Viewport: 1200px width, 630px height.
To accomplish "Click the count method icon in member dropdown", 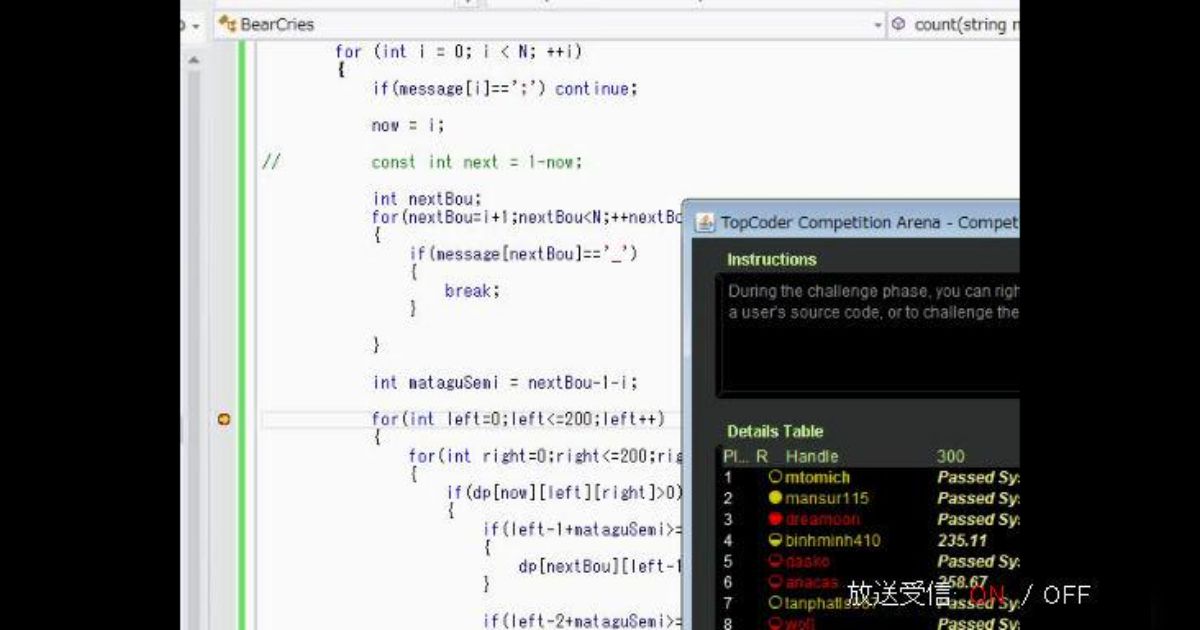I will click(898, 24).
